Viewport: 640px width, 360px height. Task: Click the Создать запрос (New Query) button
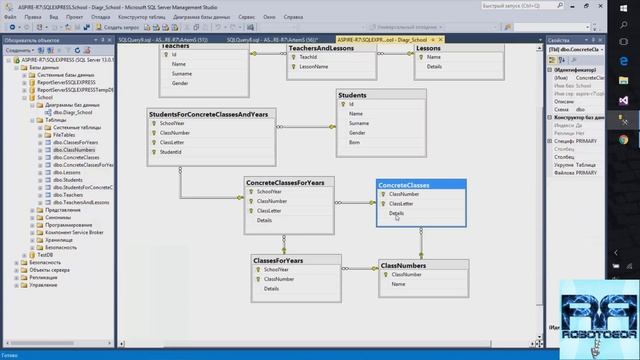[118, 27]
